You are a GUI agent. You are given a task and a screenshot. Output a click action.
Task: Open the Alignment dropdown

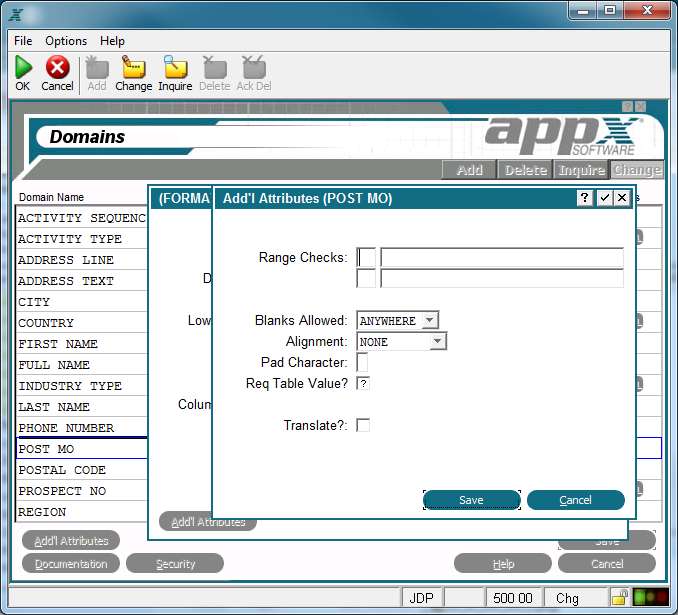(438, 341)
